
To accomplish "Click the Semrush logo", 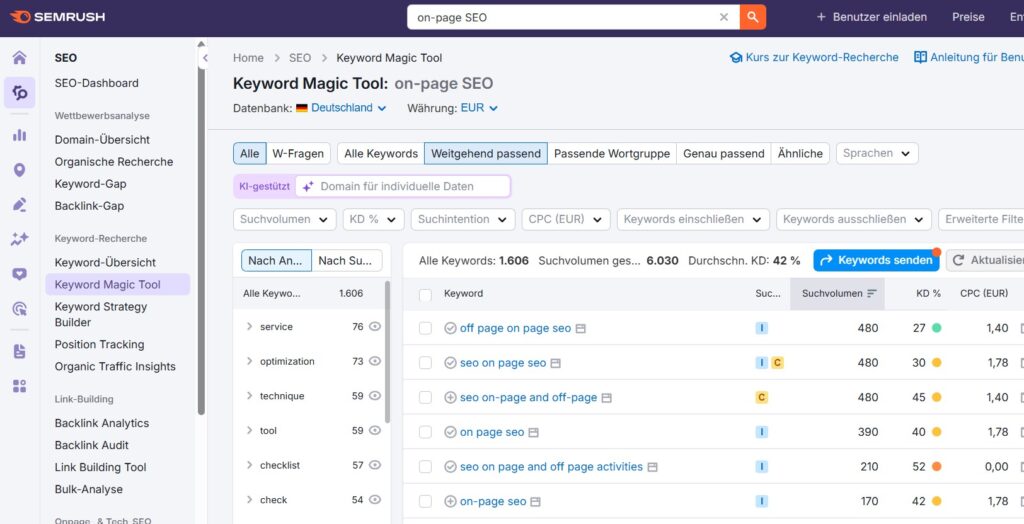I will tap(57, 17).
